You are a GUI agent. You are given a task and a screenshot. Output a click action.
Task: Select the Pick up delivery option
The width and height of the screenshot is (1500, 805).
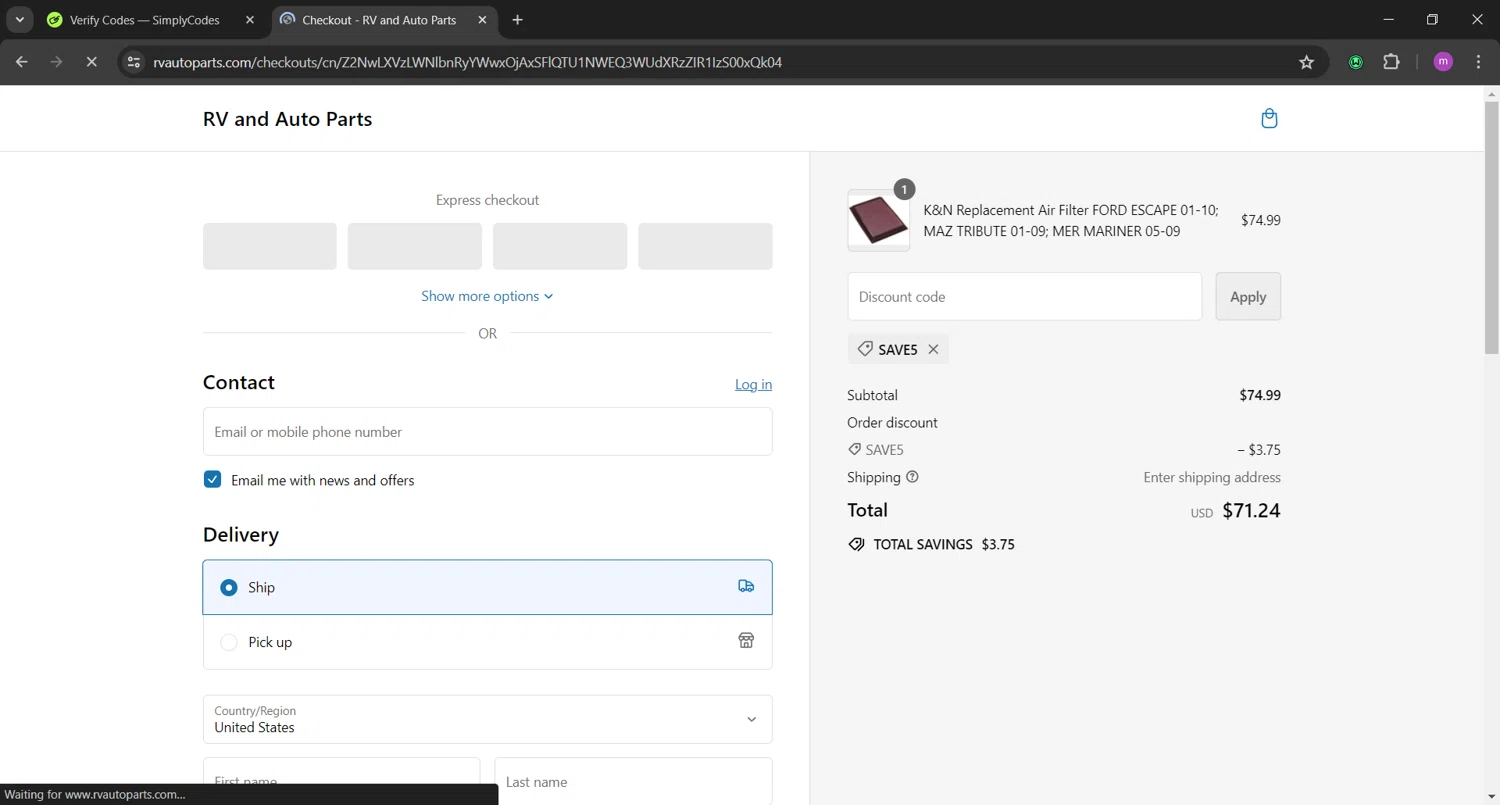487,642
